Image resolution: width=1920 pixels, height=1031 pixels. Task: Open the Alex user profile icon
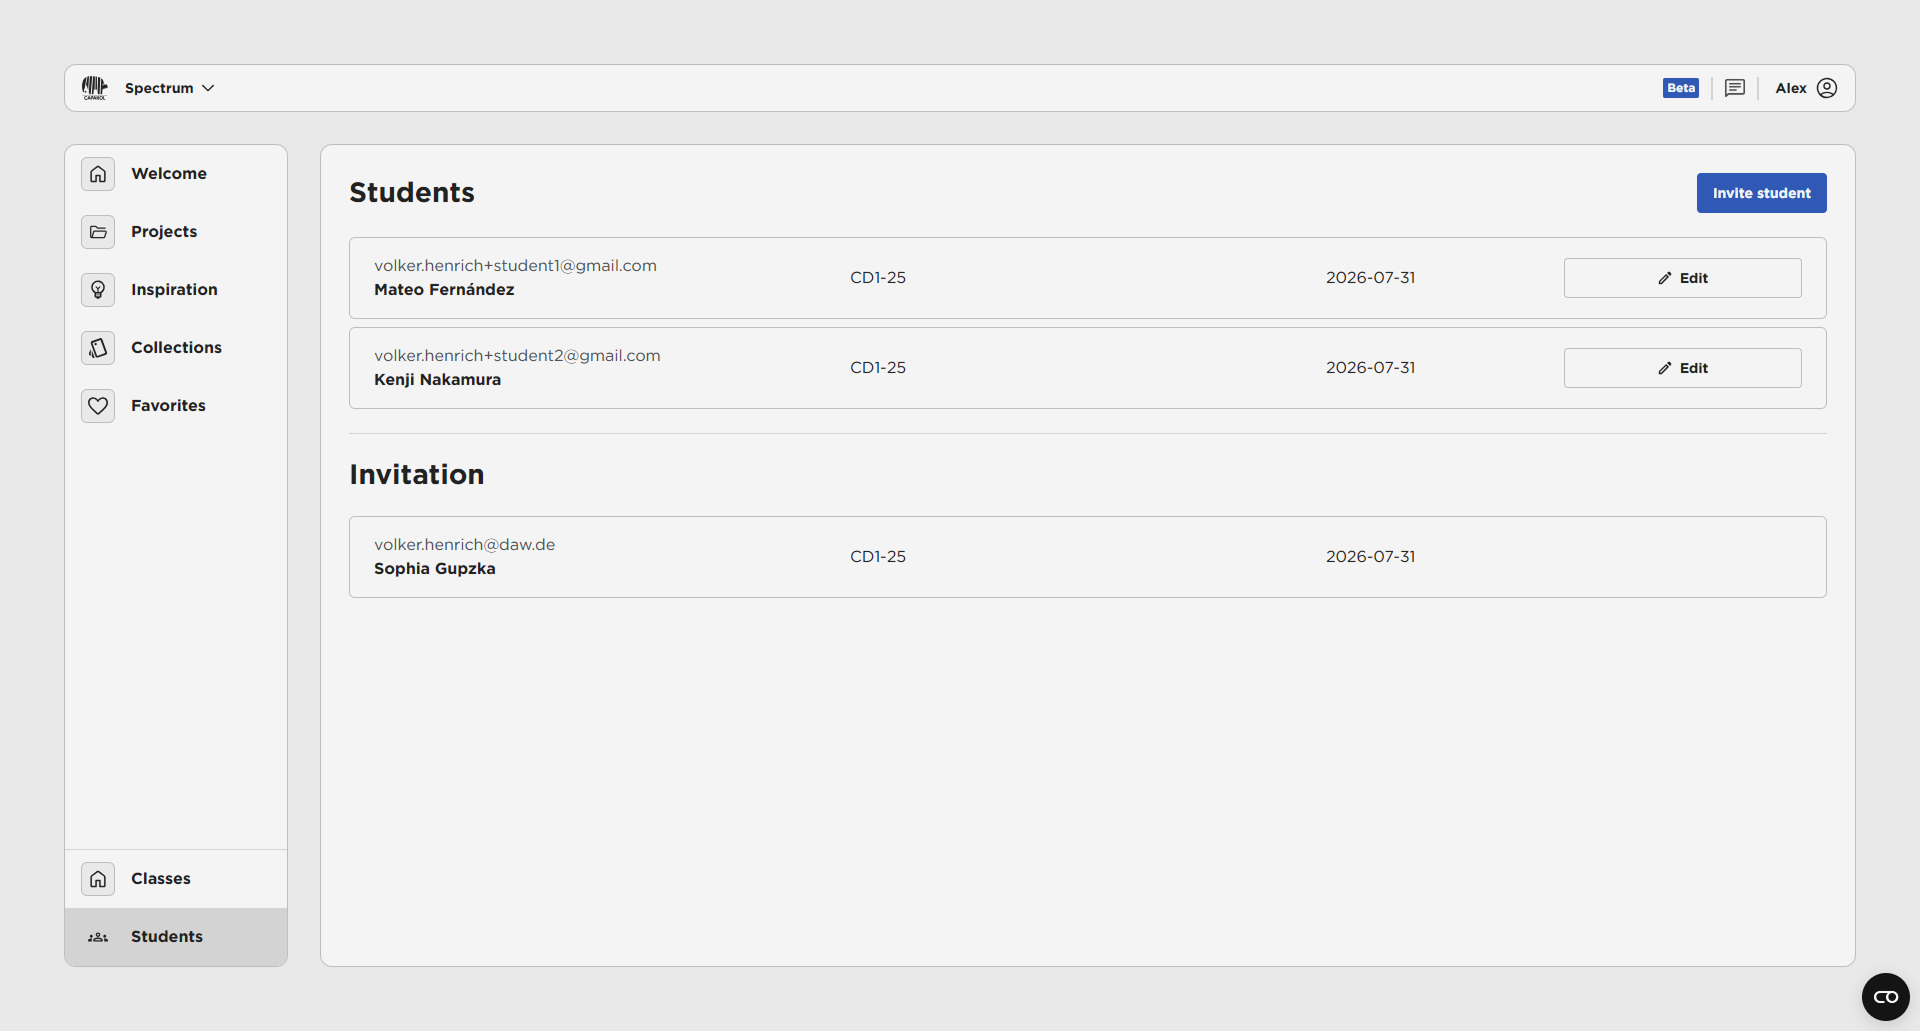tap(1827, 88)
